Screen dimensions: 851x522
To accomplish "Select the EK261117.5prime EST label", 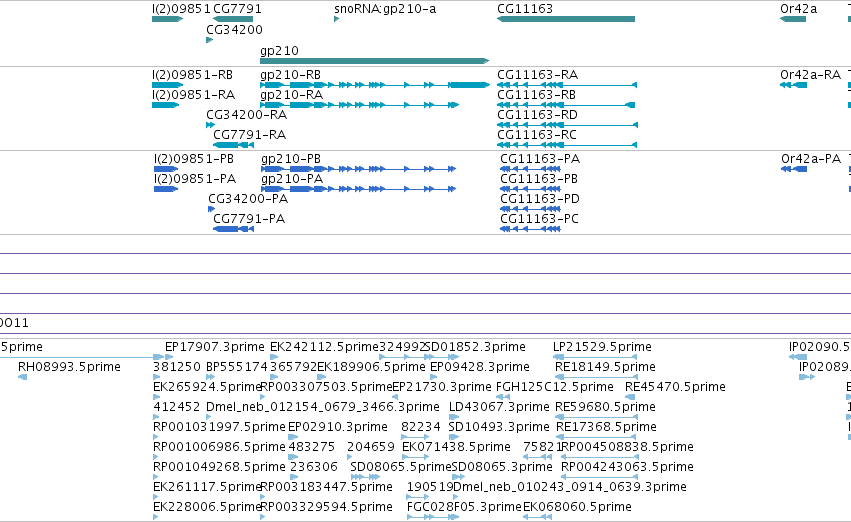I will (x=207, y=487).
